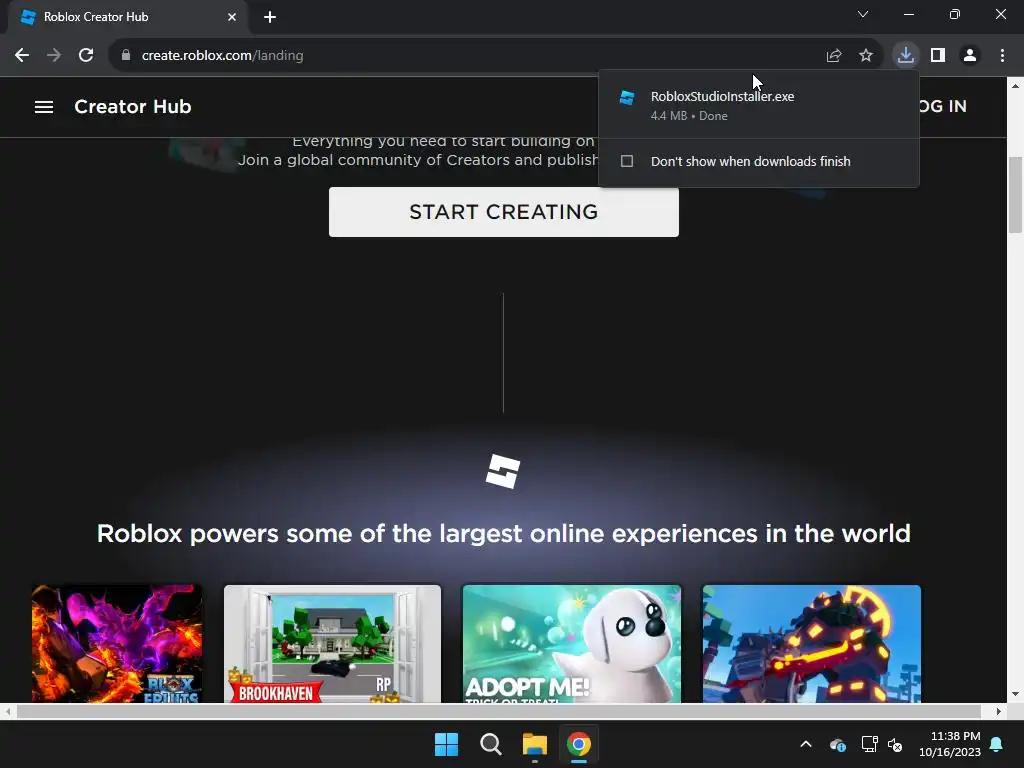This screenshot has height=768, width=1024.
Task: Open the Creator Hub hamburger menu
Action: coord(44,106)
